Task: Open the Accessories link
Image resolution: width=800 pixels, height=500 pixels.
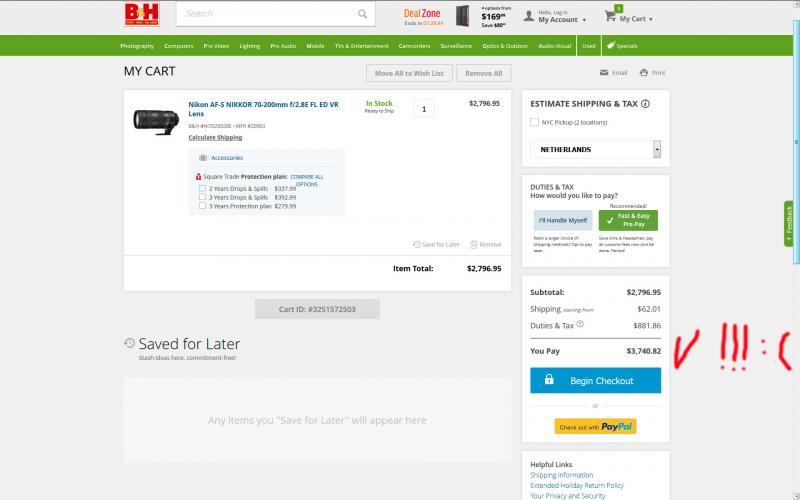Action: 227,158
